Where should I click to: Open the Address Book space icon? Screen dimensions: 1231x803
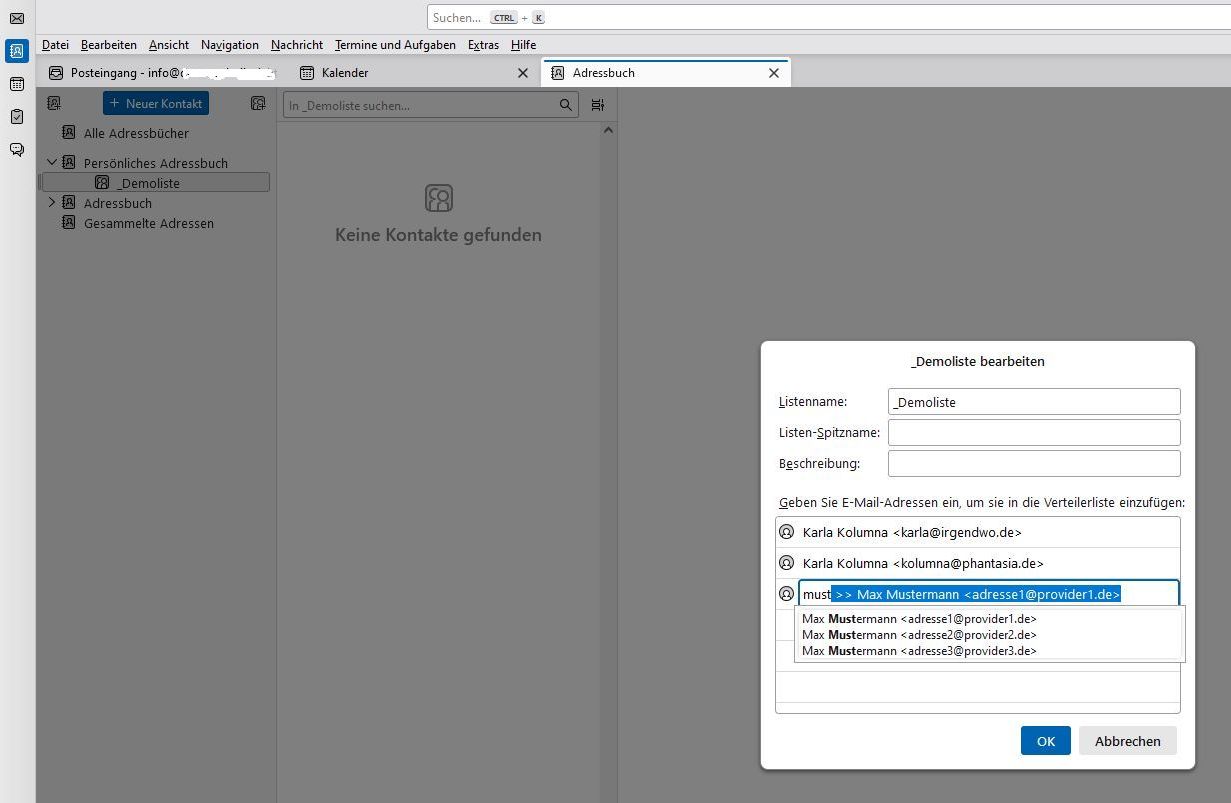[x=17, y=51]
